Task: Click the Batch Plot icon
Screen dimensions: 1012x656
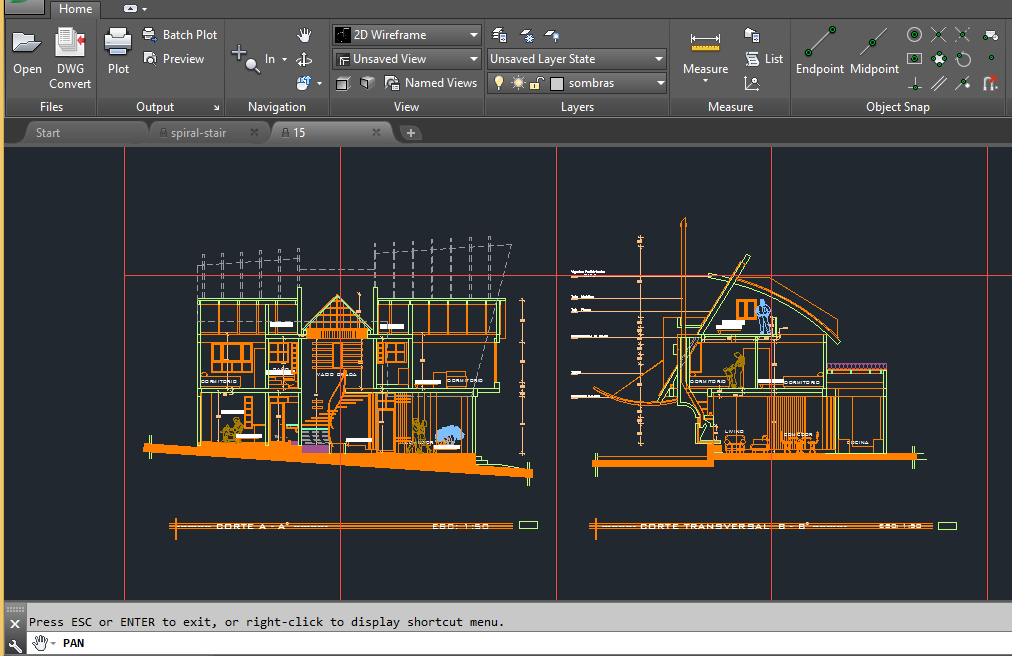Action: (x=179, y=33)
